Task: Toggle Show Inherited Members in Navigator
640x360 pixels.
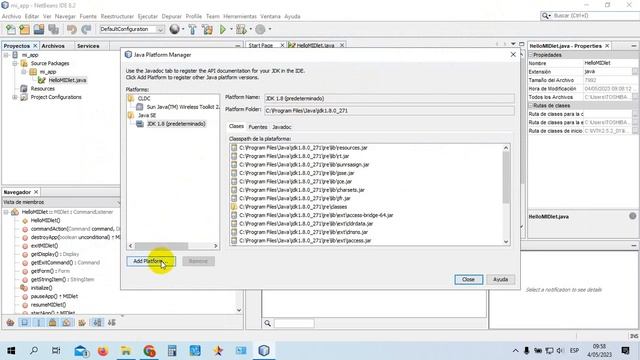Action: 11,322
